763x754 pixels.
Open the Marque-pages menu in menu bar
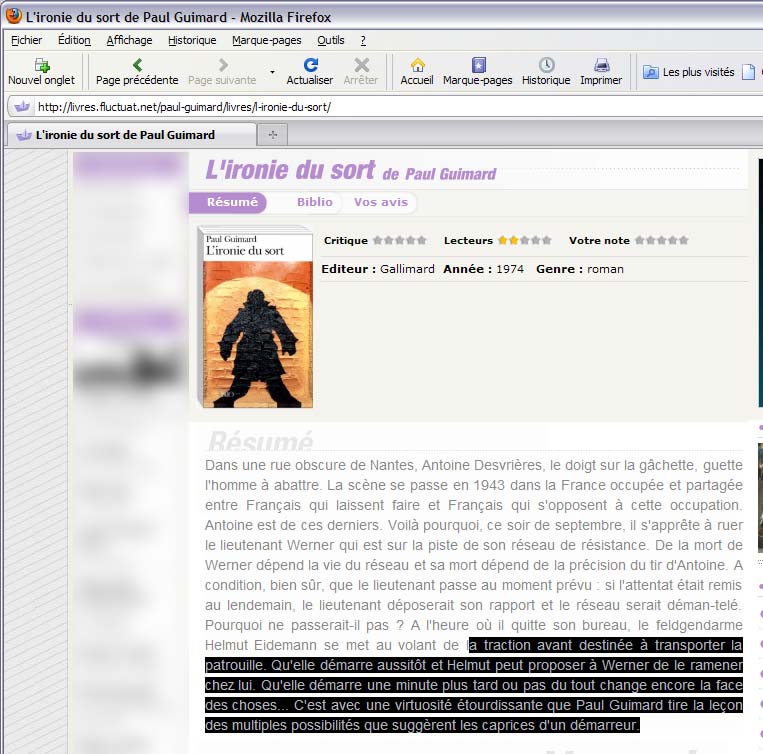tap(267, 40)
